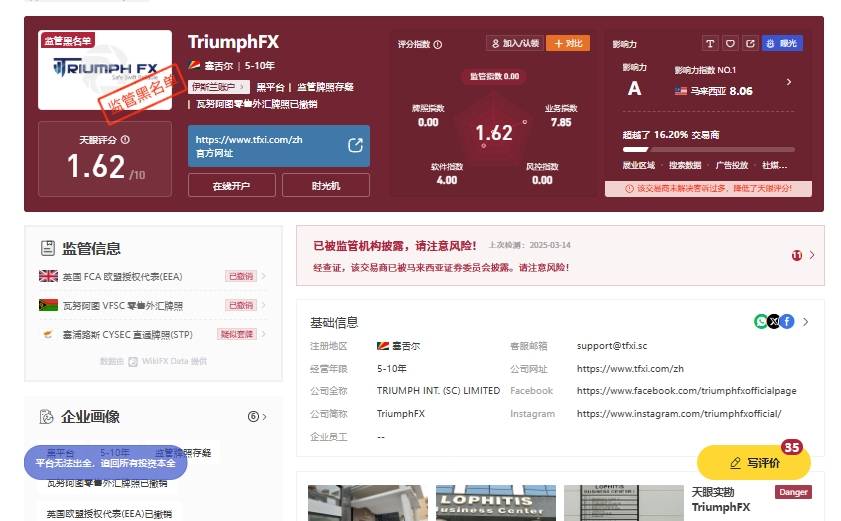Click the 时光机 time machine button
841x521 pixels.
pyautogui.click(x=326, y=186)
